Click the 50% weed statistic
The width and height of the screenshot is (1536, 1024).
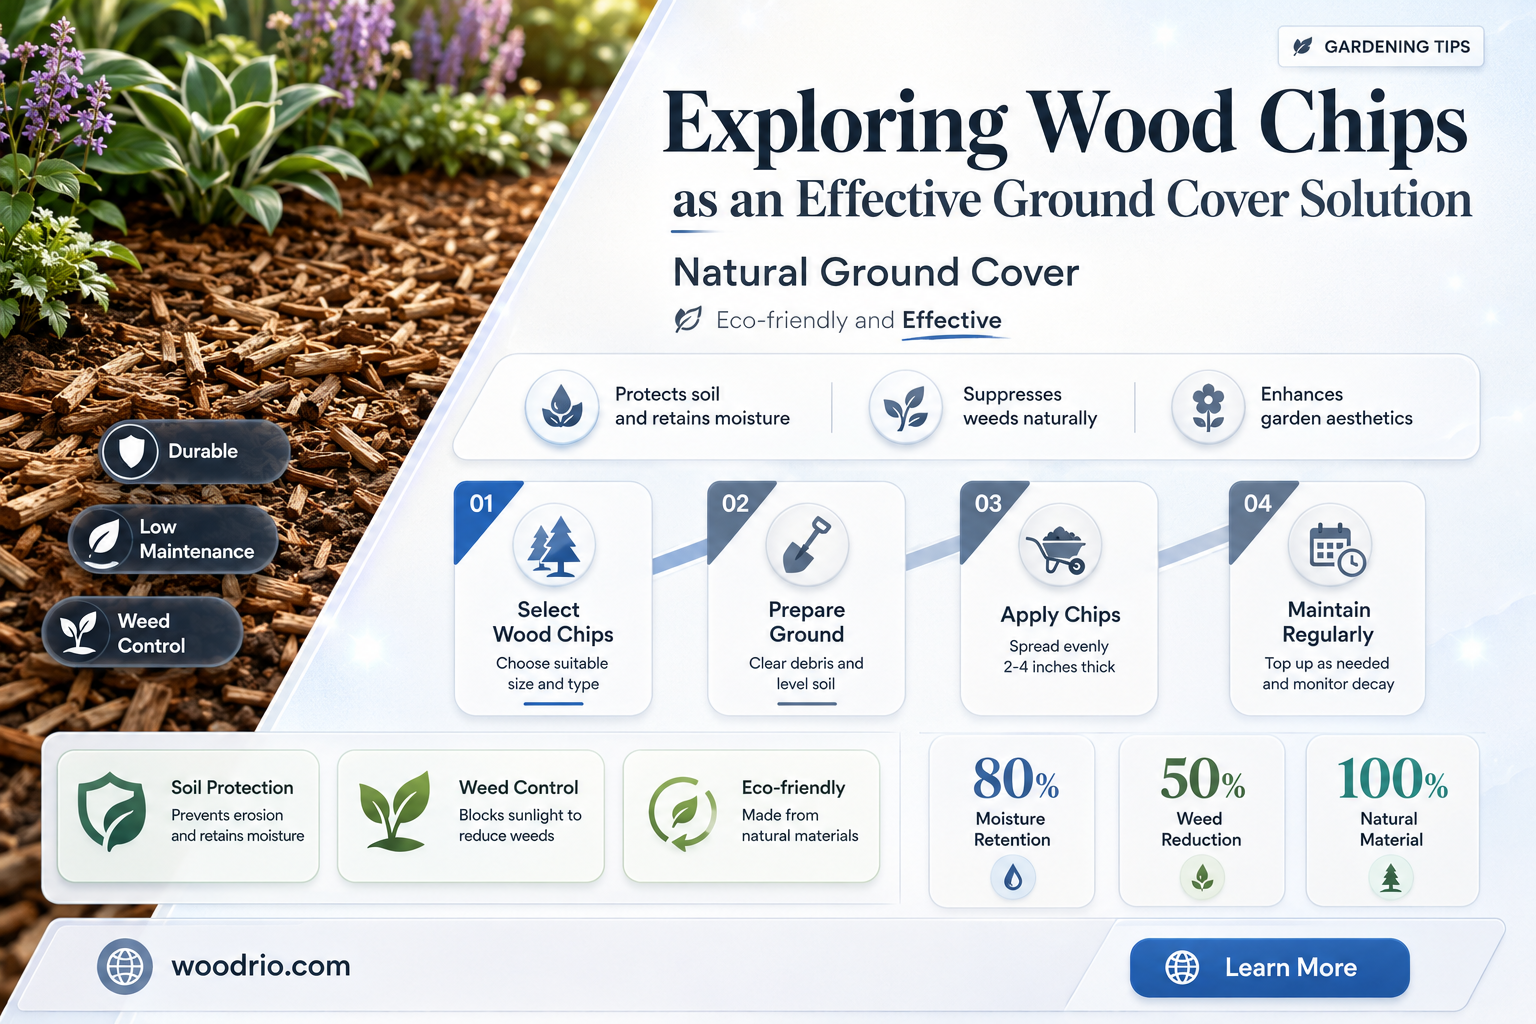point(1202,778)
